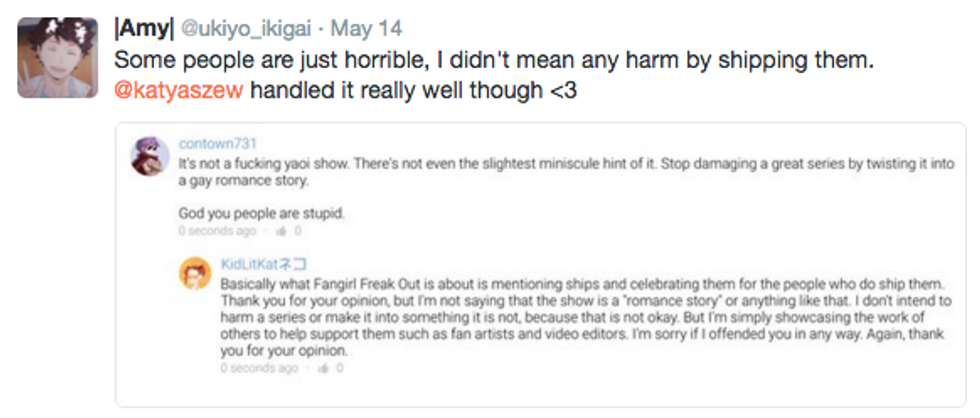Like KidLitKat's reply with thumbs-up icon
The width and height of the screenshot is (980, 418).
click(x=326, y=368)
